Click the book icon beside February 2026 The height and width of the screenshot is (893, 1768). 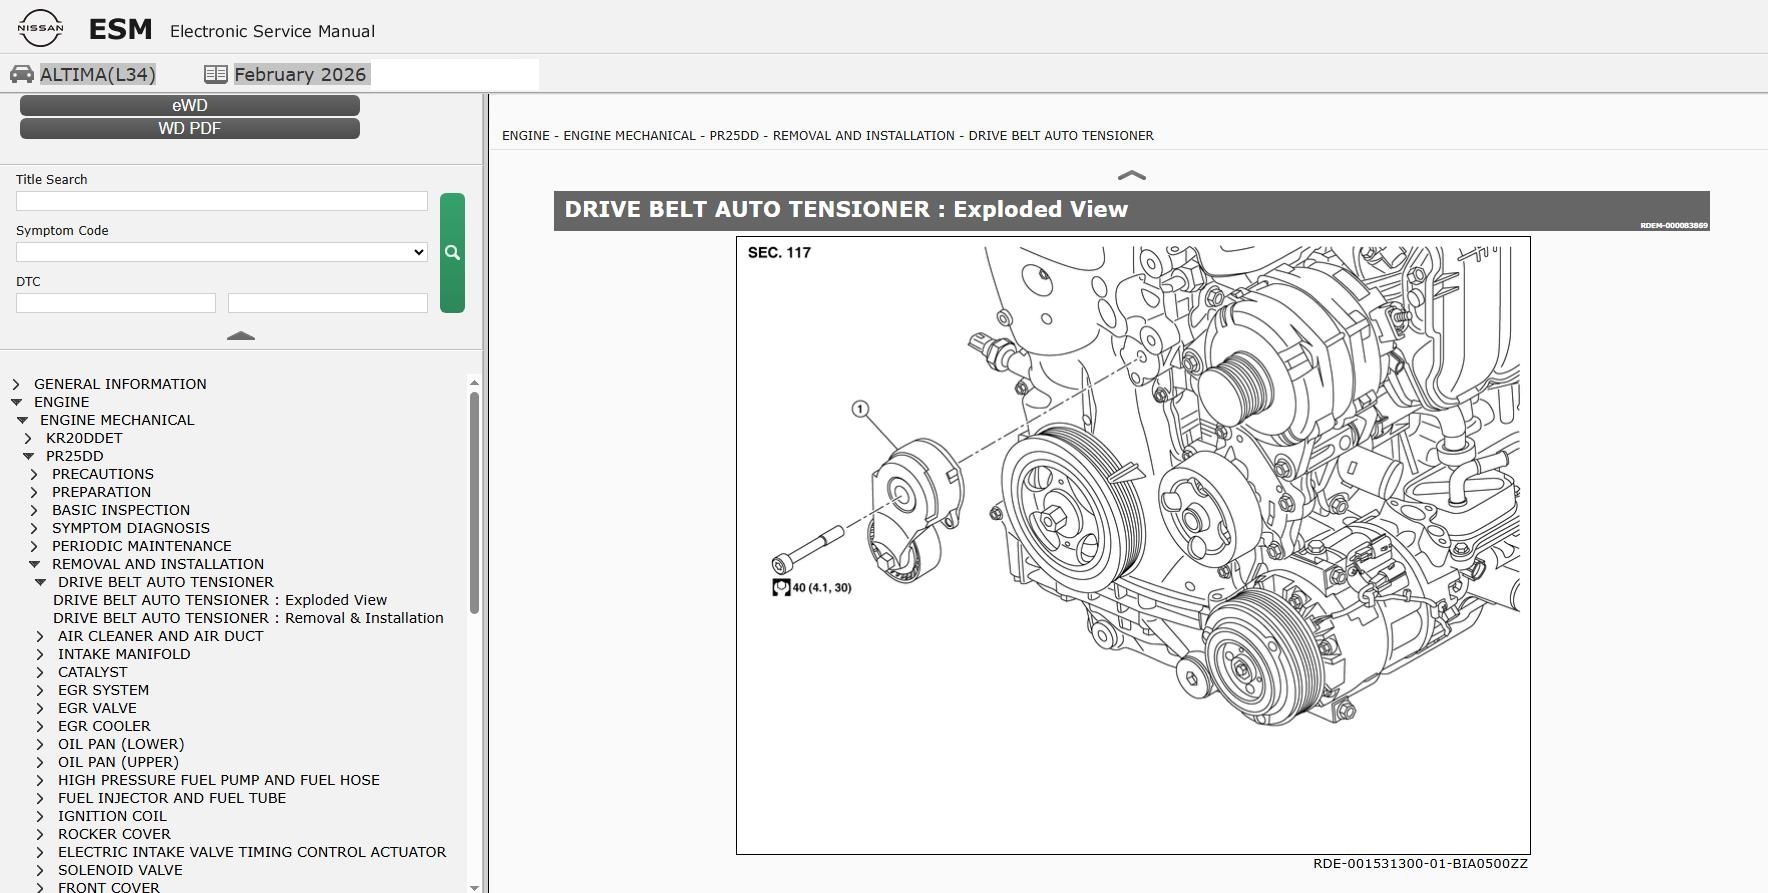[215, 74]
